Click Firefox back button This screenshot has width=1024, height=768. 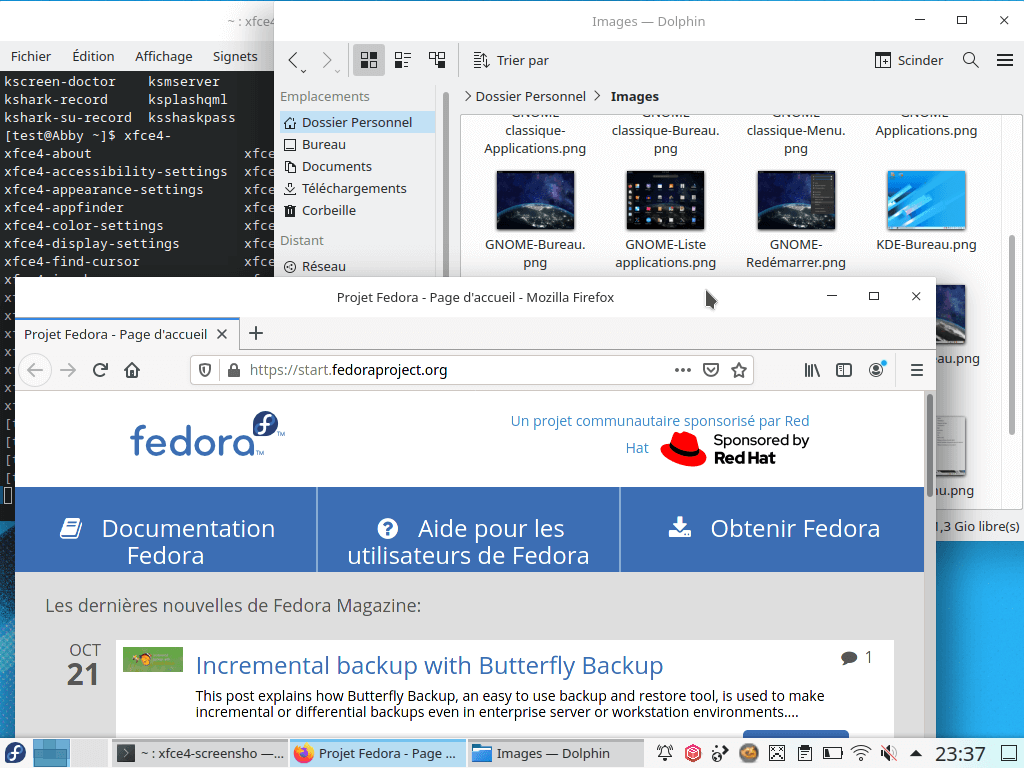tap(35, 370)
